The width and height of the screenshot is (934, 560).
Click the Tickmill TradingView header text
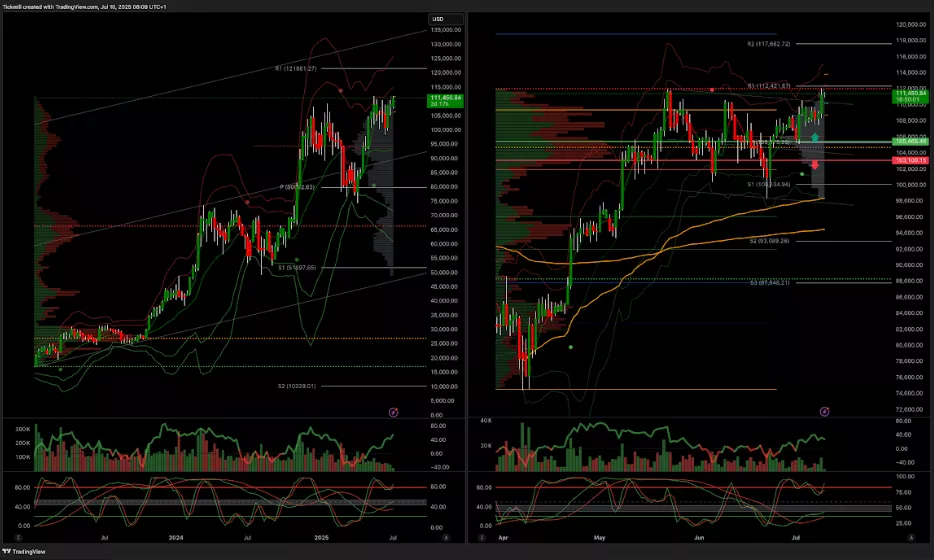click(80, 6)
